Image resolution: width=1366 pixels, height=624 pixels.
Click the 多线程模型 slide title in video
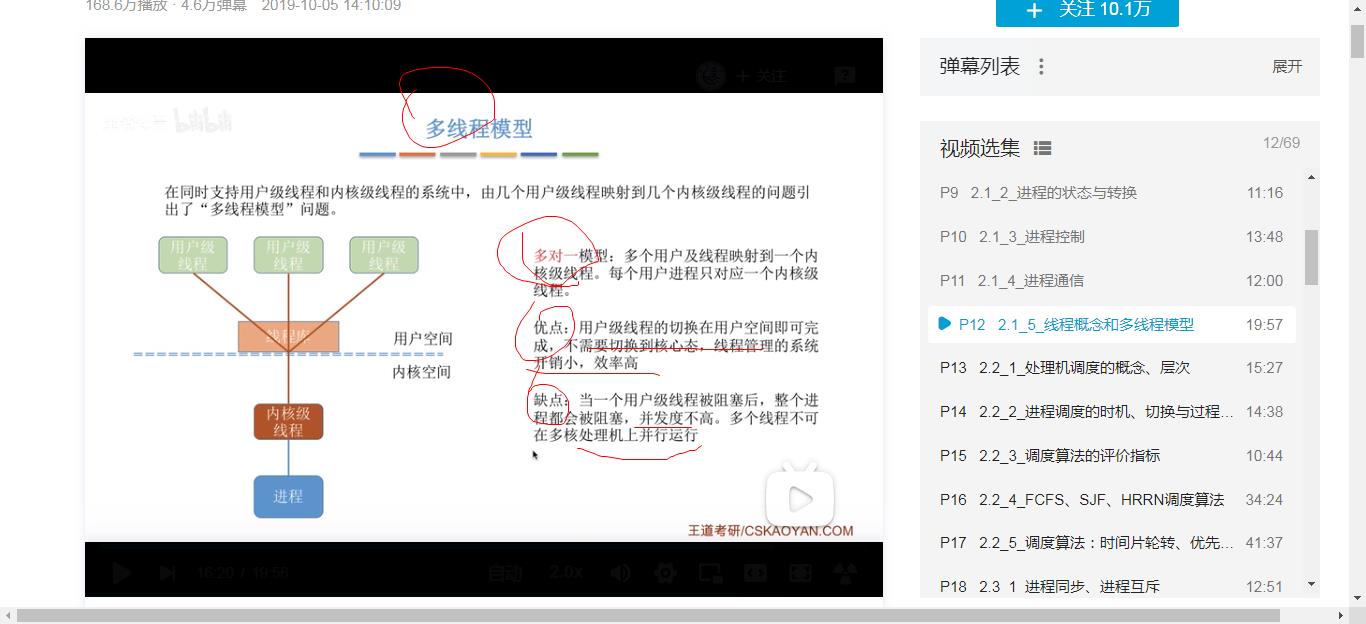pos(479,128)
